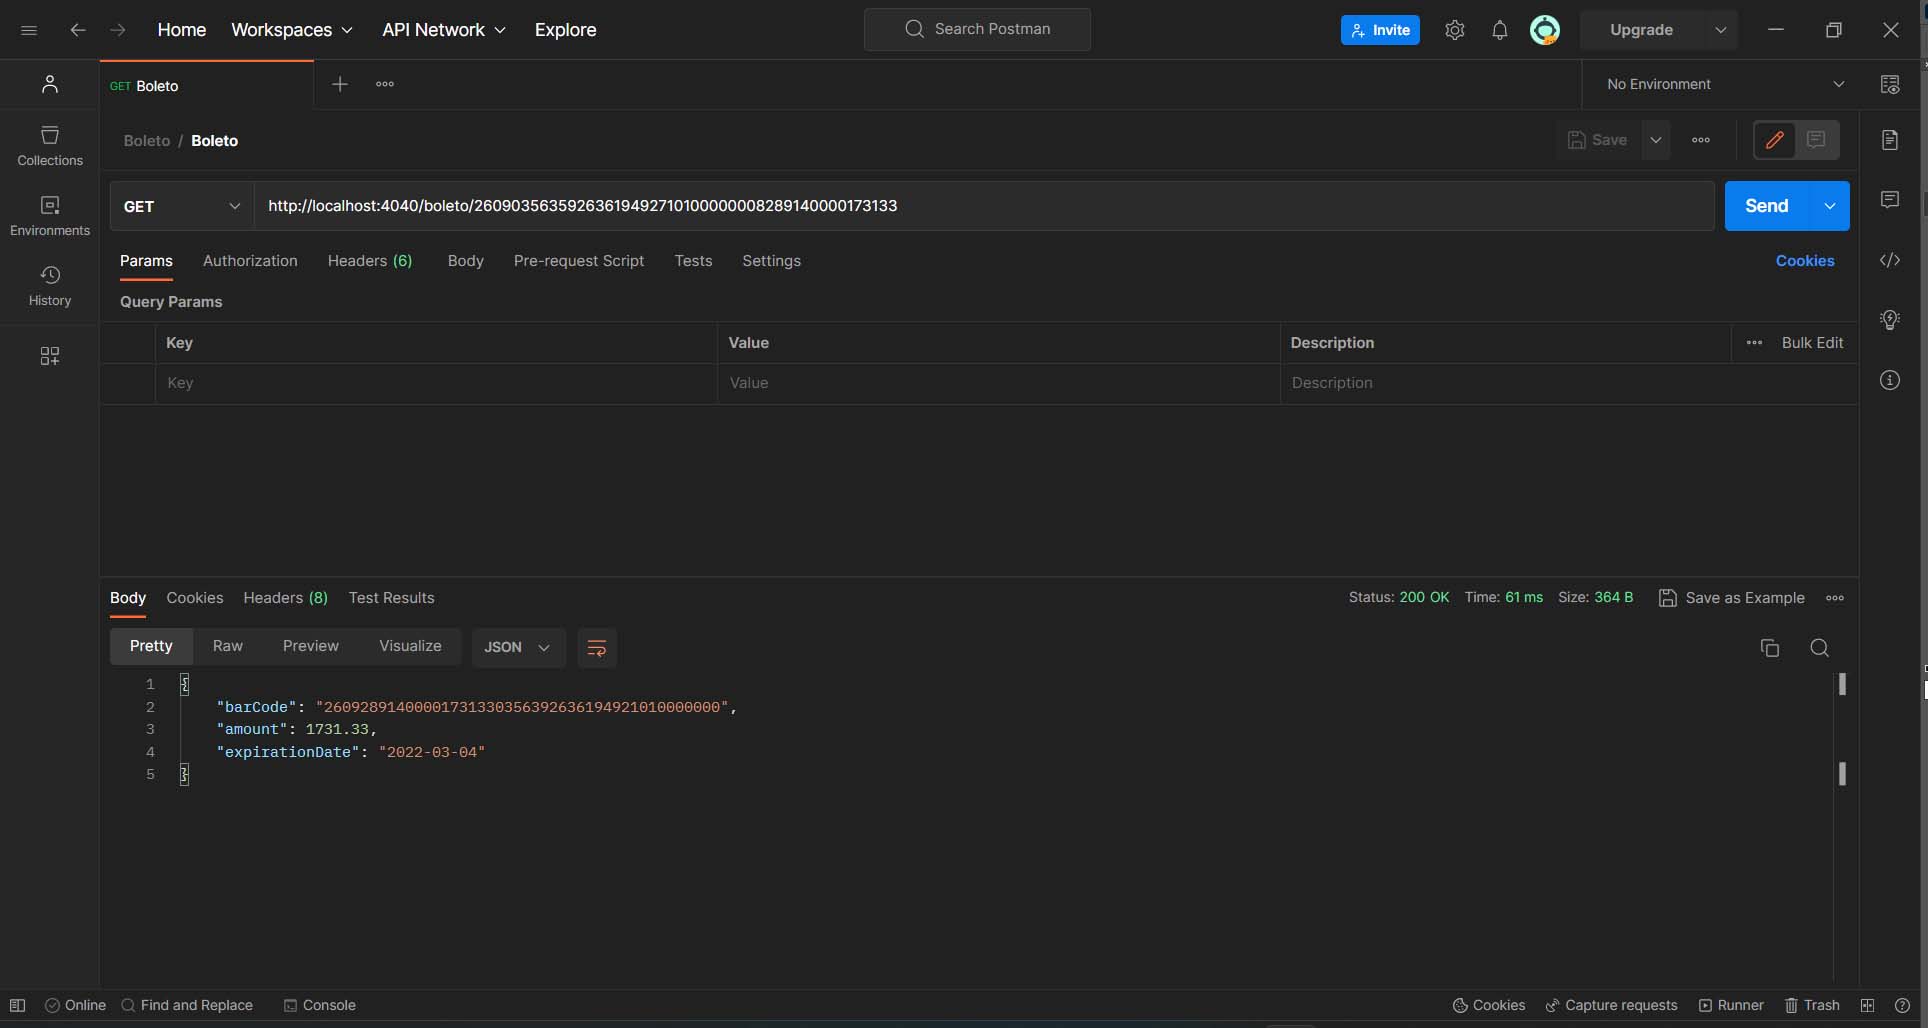The image size is (1928, 1028).
Task: Search the response body with magnifier icon
Action: 1819,648
